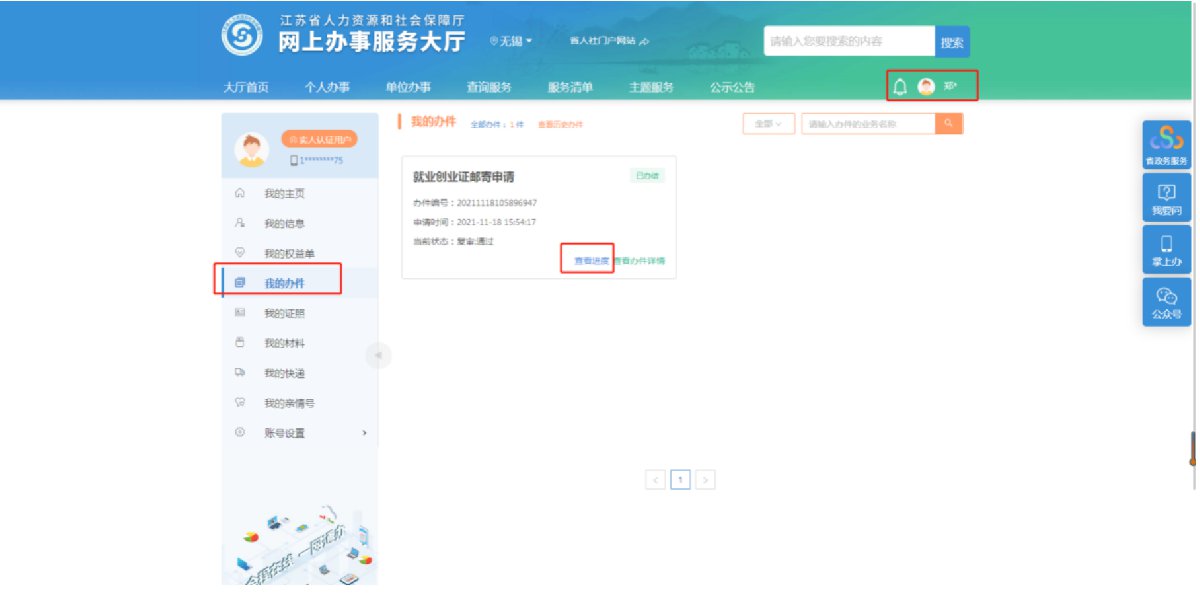Click 查看进度 link on application card
This screenshot has width=1200, height=596.
591,261
